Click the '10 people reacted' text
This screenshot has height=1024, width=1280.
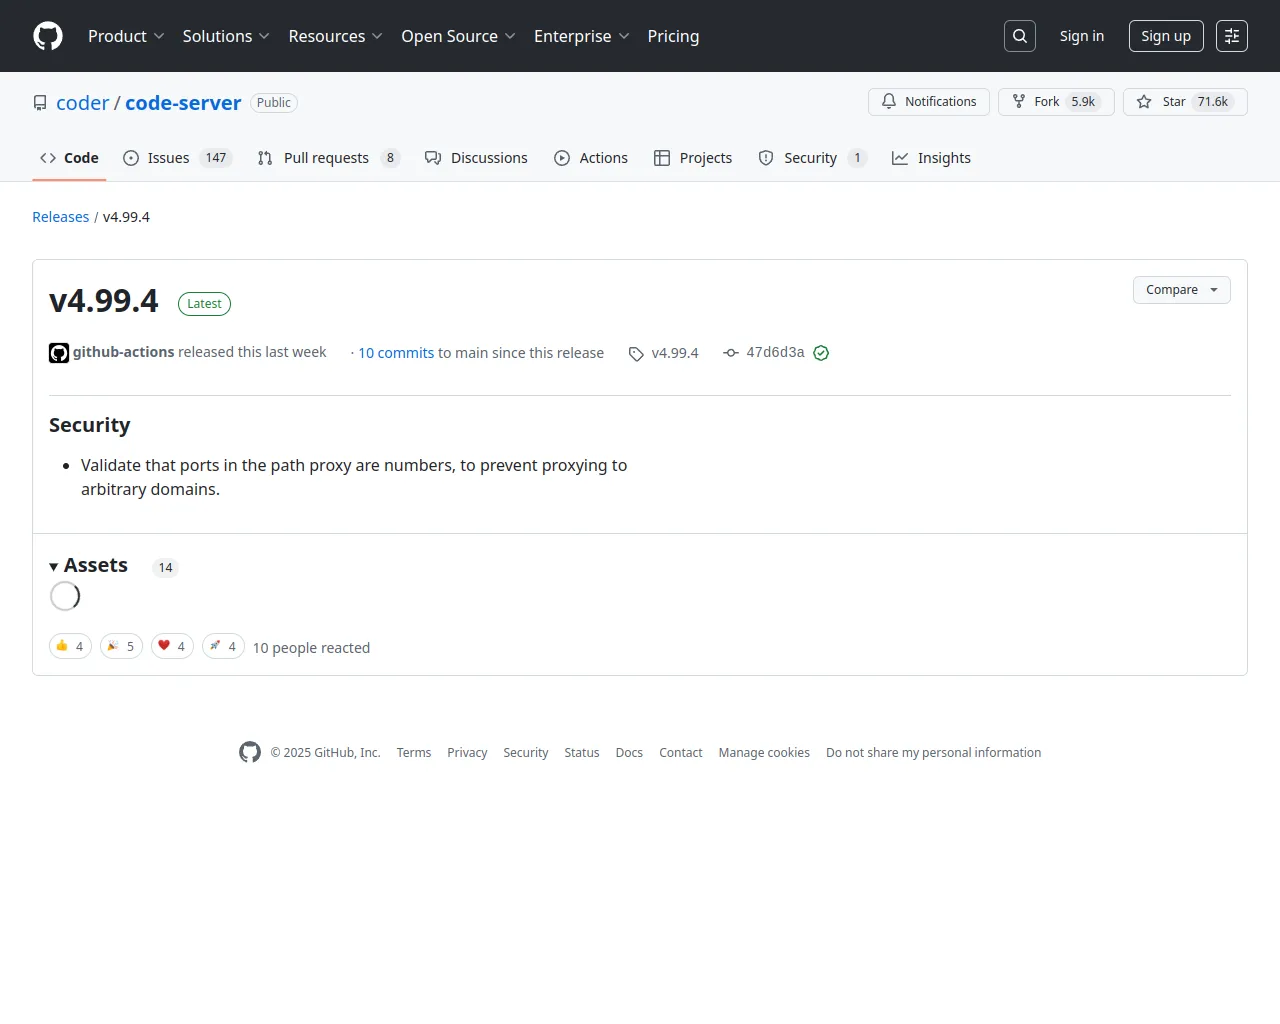point(311,648)
